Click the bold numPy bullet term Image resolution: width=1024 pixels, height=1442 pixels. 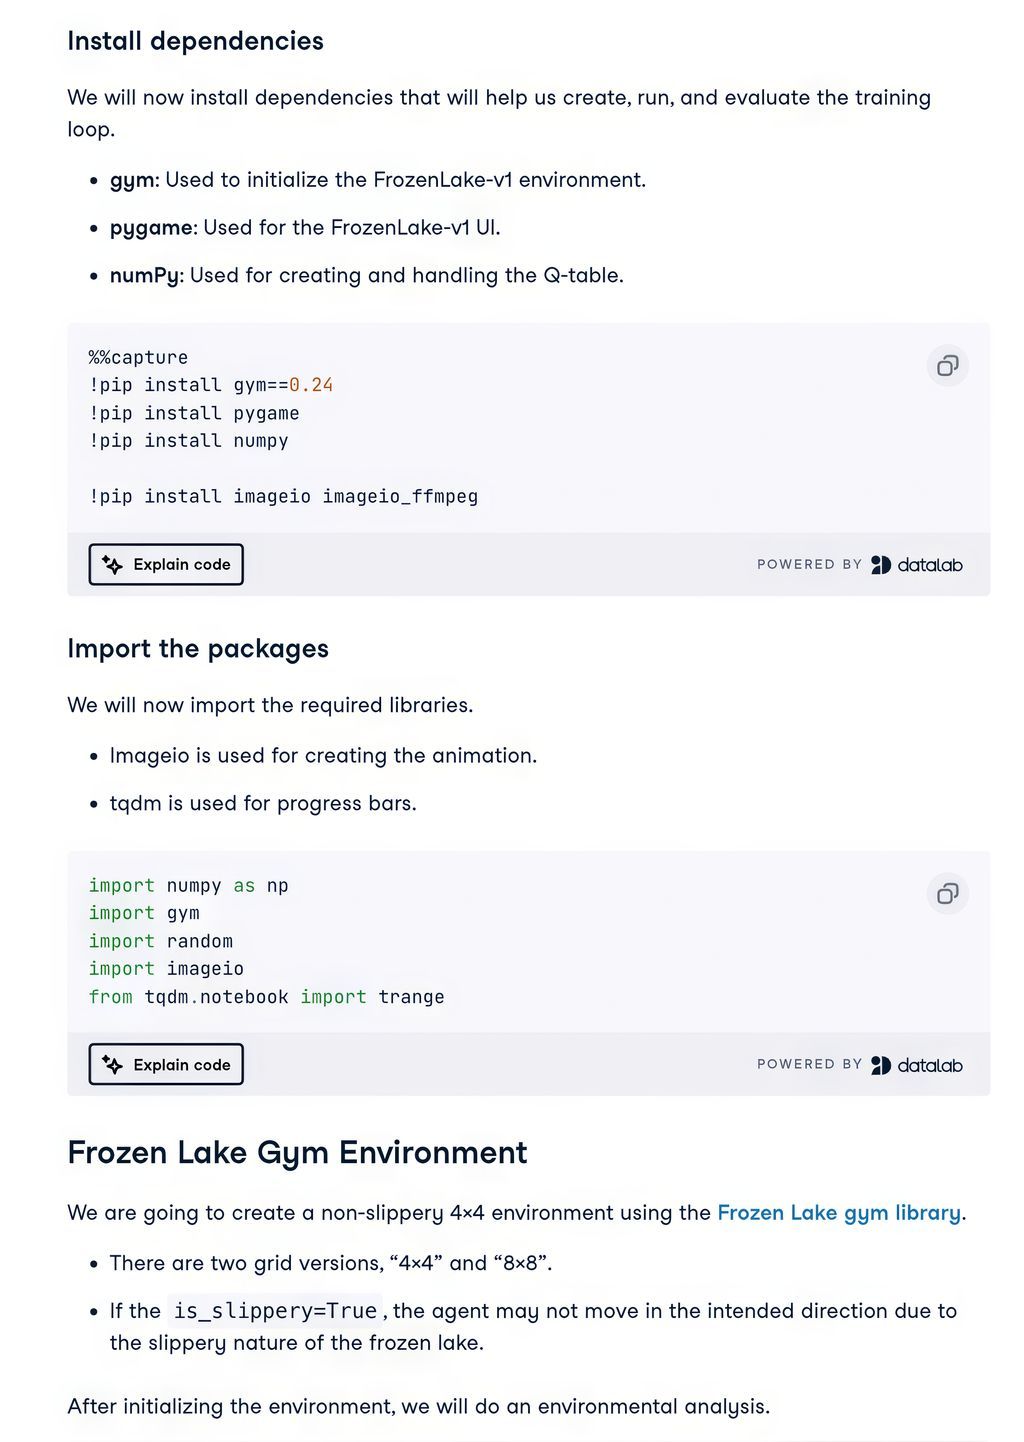[x=145, y=276]
